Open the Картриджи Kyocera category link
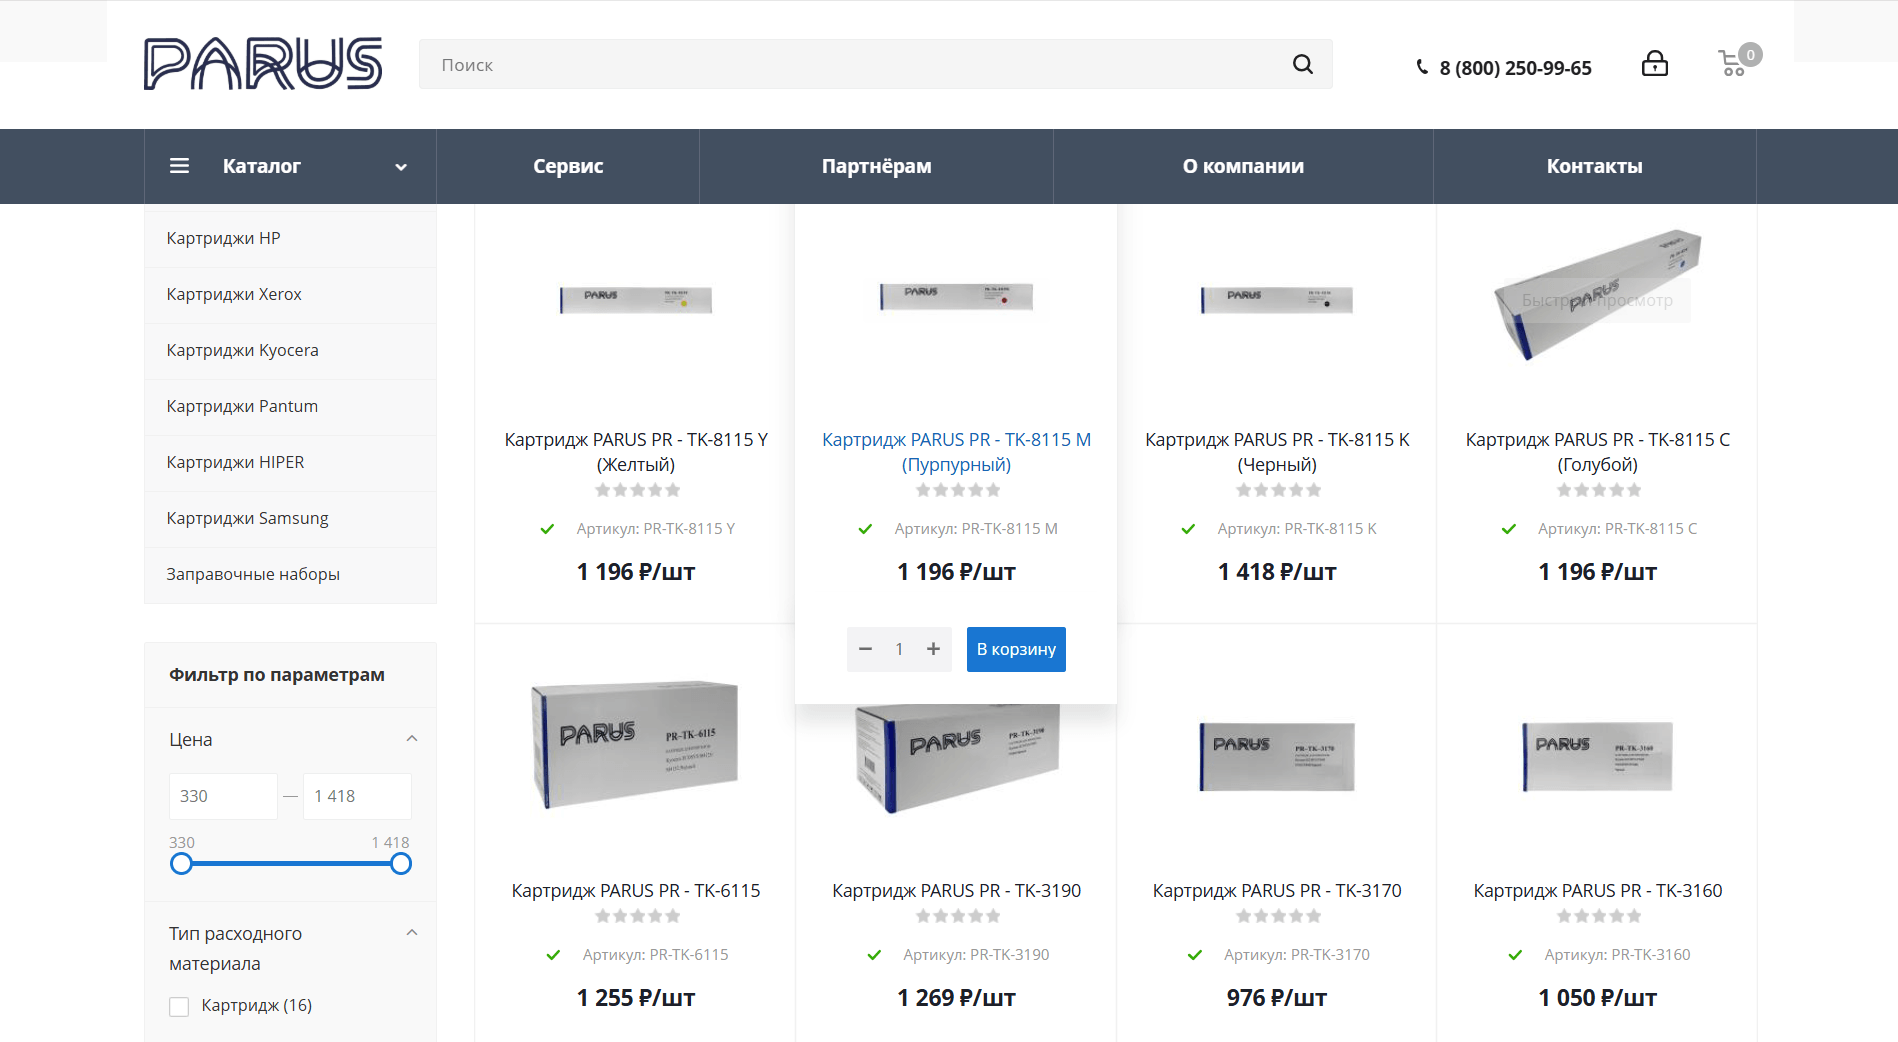 click(x=243, y=350)
